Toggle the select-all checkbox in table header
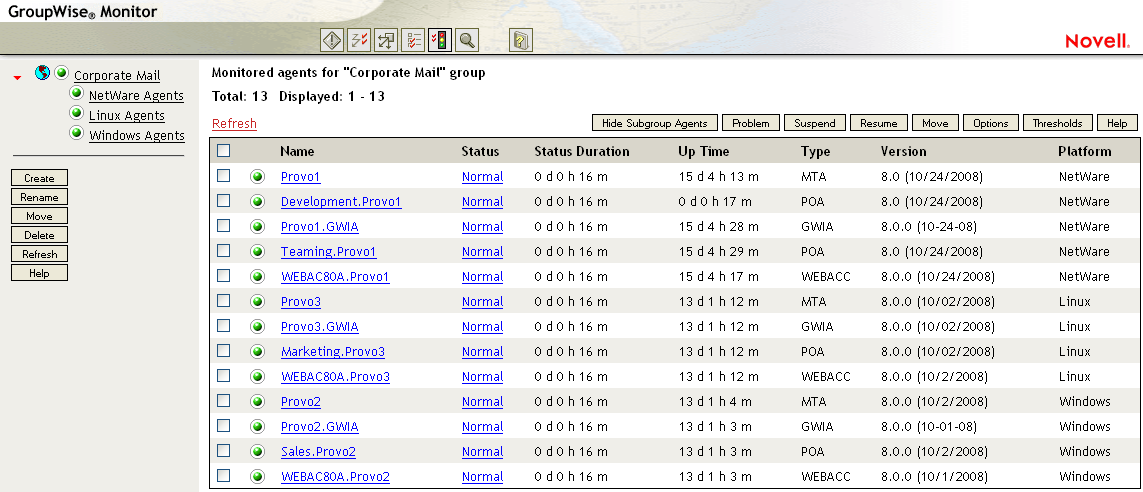This screenshot has width=1143, height=492. tap(224, 151)
